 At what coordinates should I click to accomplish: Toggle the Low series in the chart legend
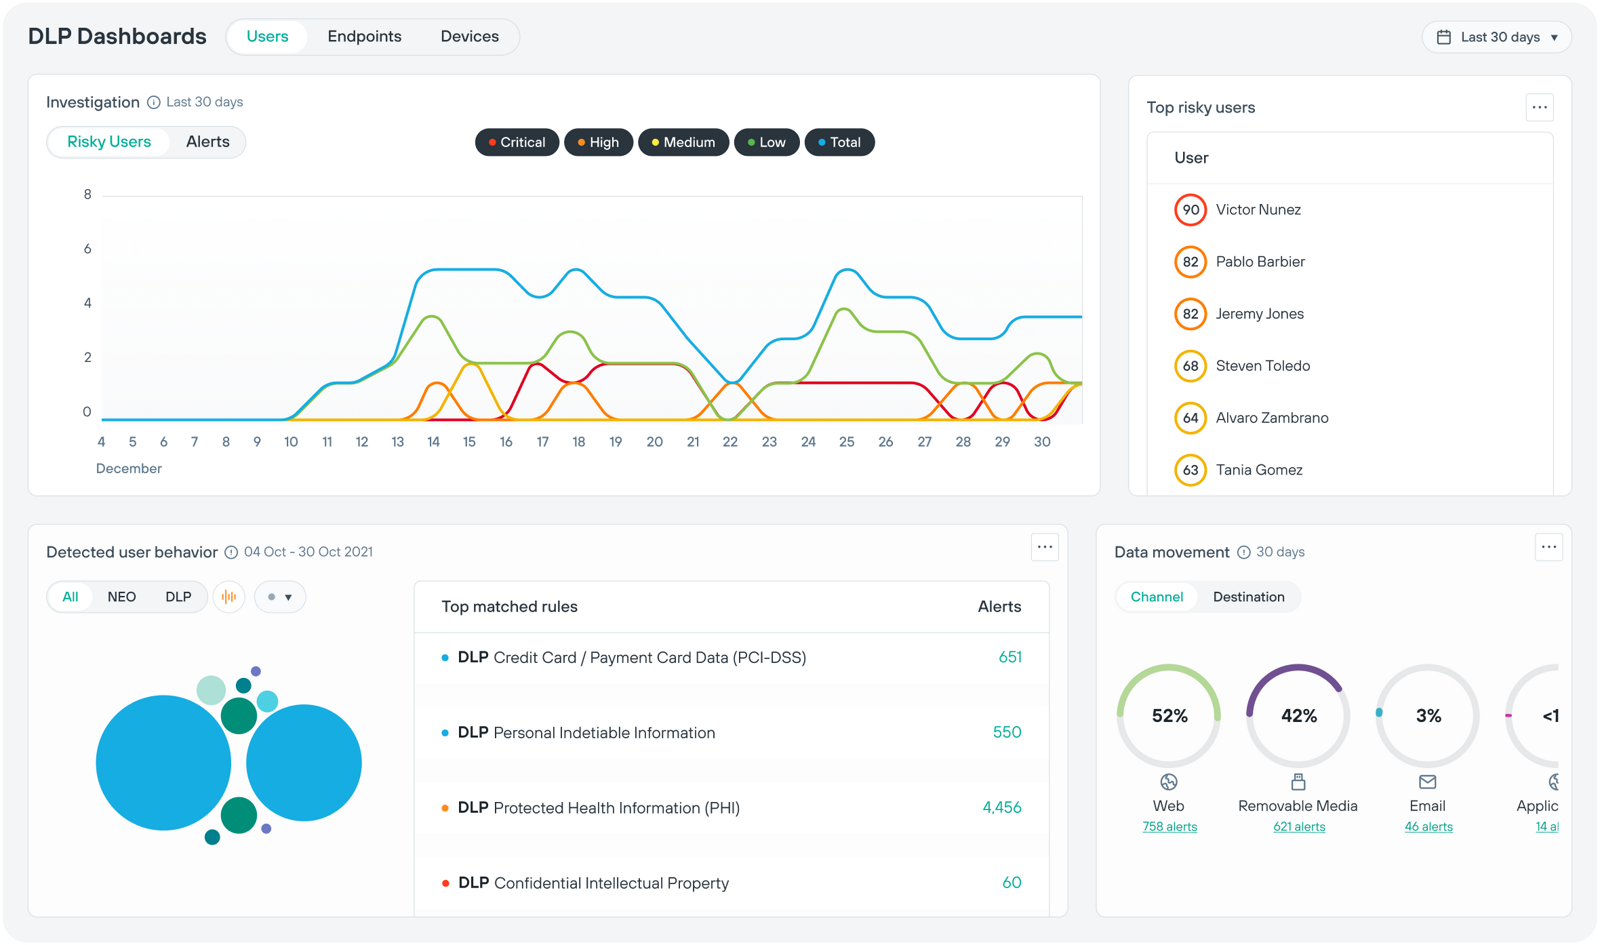click(x=767, y=142)
